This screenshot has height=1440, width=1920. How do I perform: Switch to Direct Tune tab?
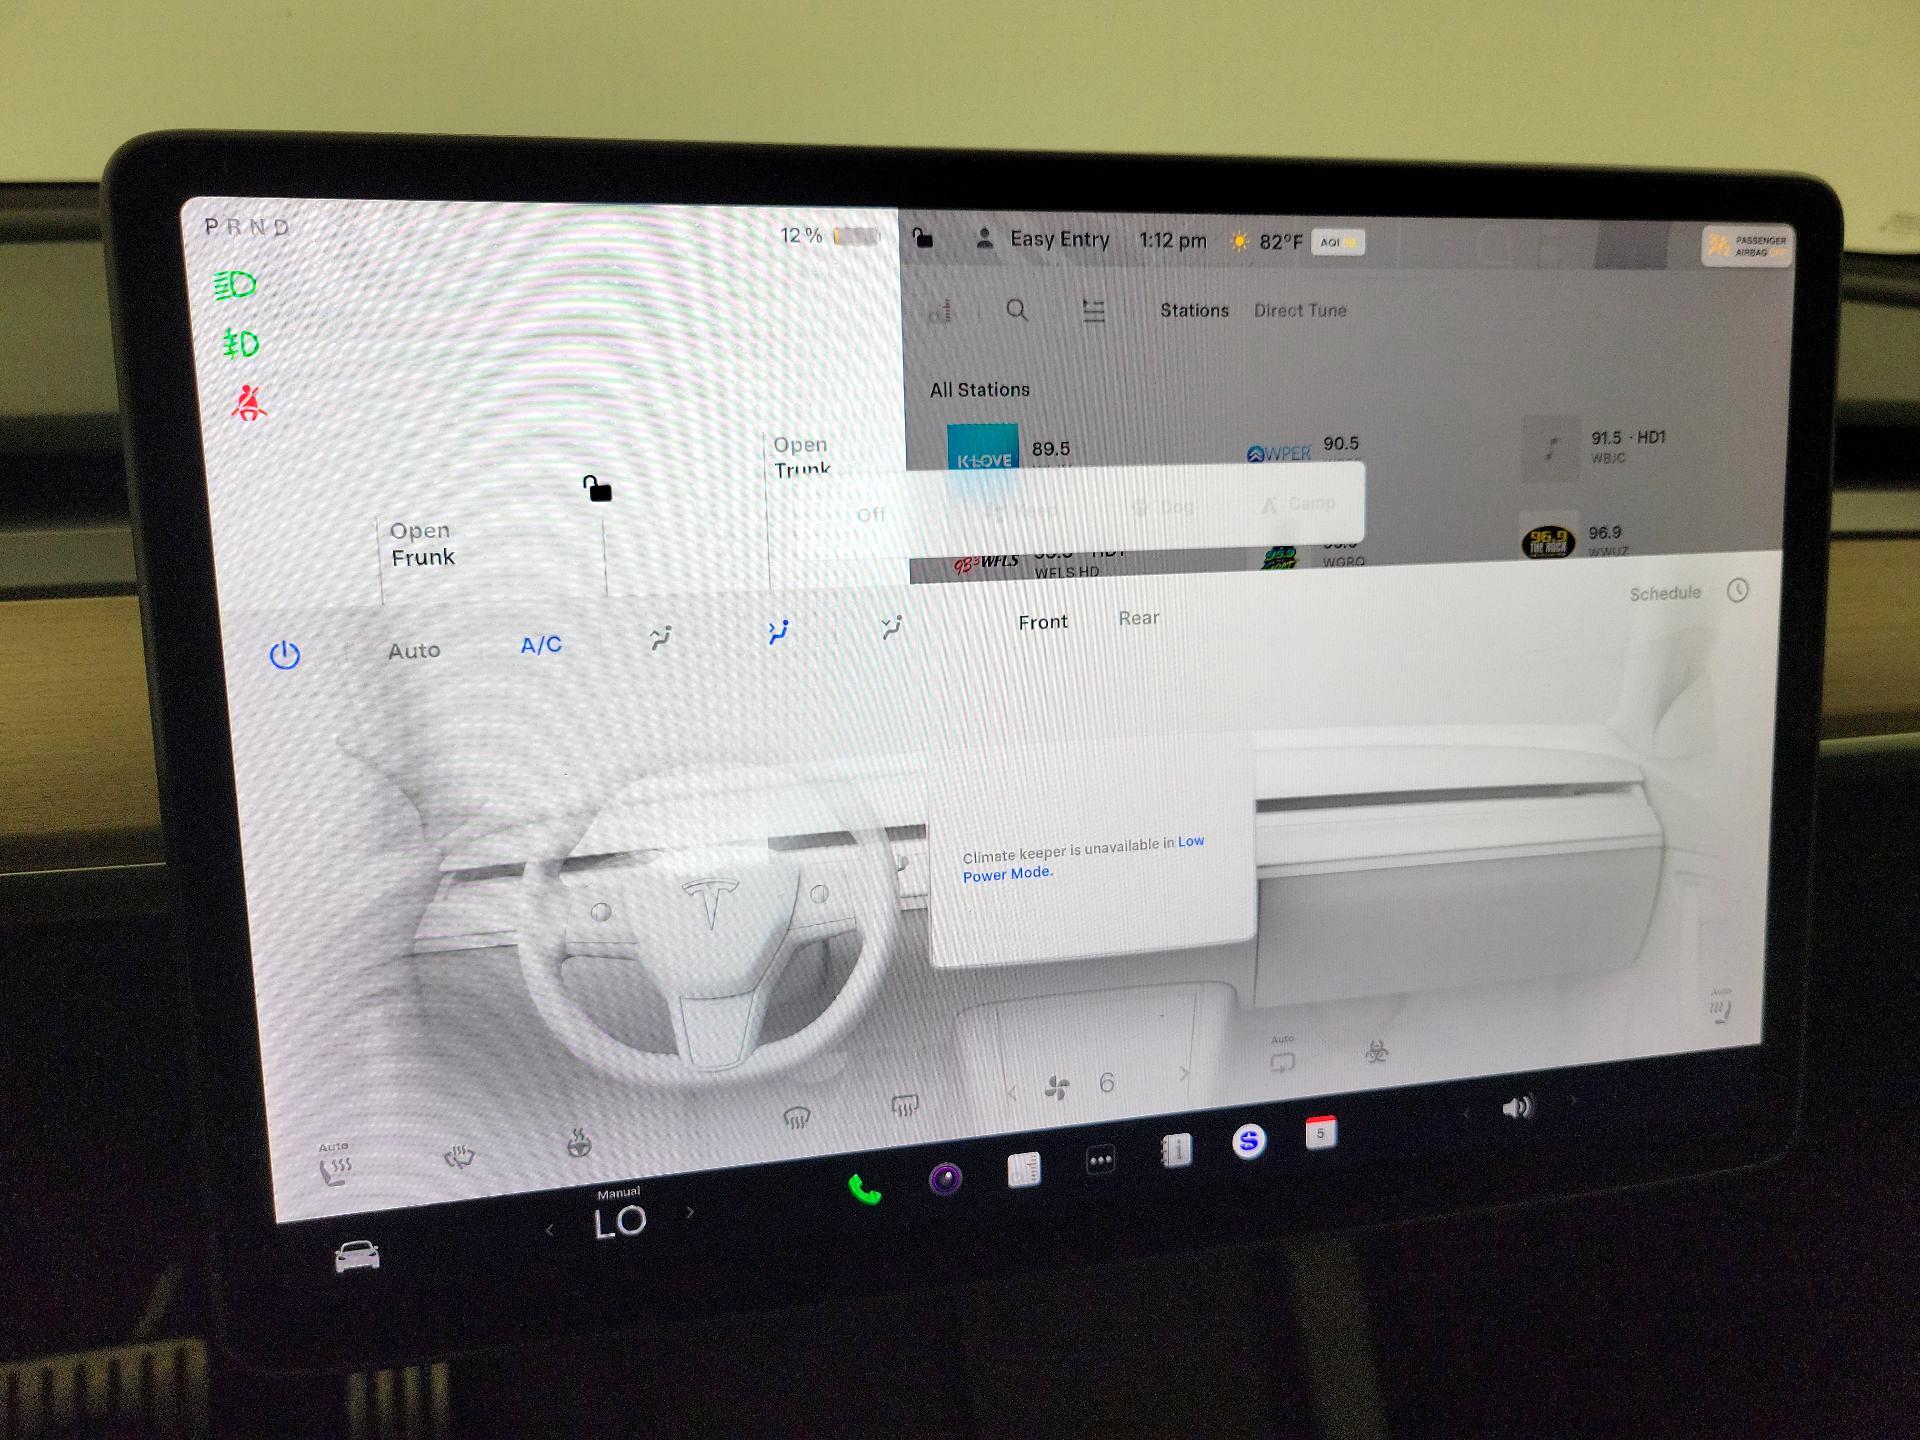click(x=1300, y=310)
